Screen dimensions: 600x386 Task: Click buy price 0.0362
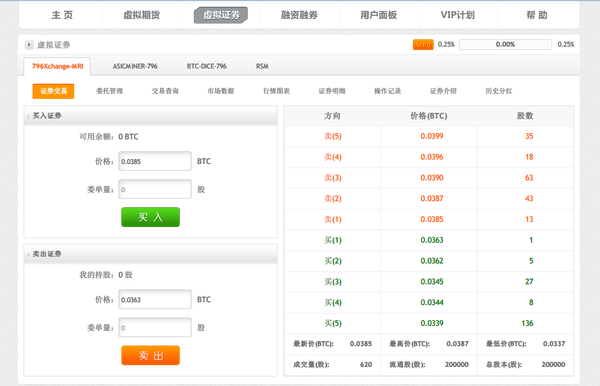tap(432, 261)
